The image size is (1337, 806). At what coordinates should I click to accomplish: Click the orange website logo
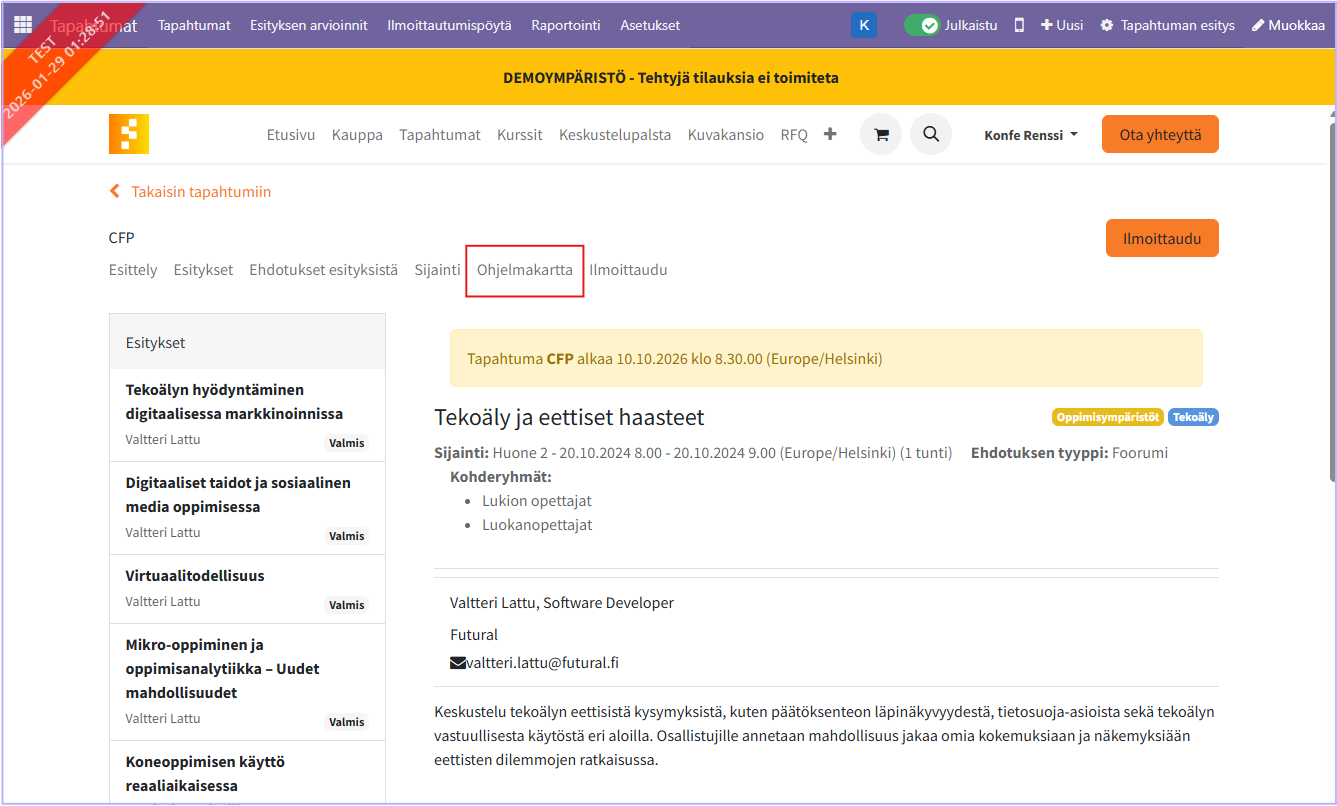point(129,134)
